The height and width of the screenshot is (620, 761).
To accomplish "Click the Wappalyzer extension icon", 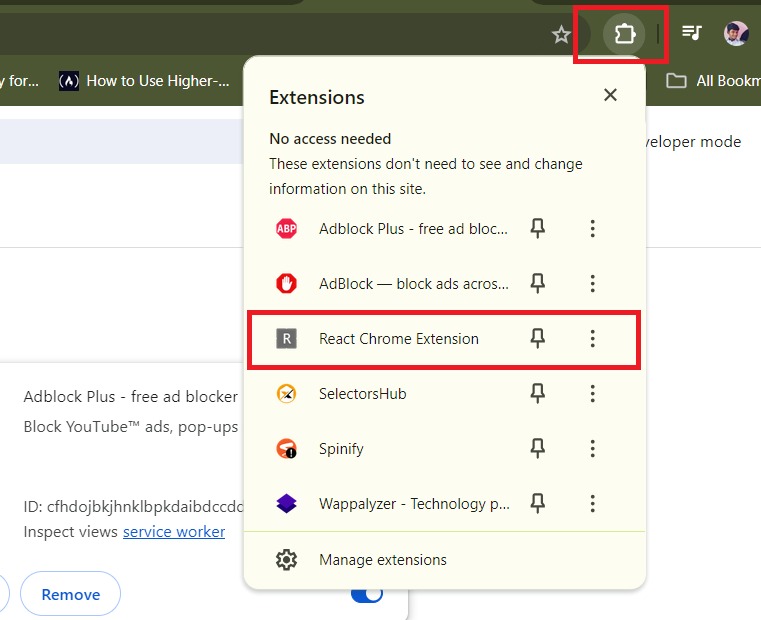I will coord(286,504).
